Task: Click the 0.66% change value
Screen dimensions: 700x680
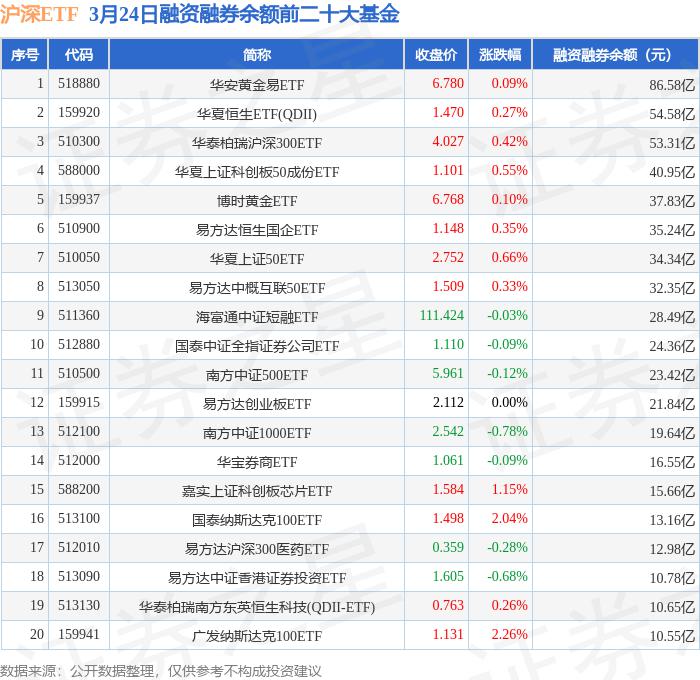Action: pos(509,258)
